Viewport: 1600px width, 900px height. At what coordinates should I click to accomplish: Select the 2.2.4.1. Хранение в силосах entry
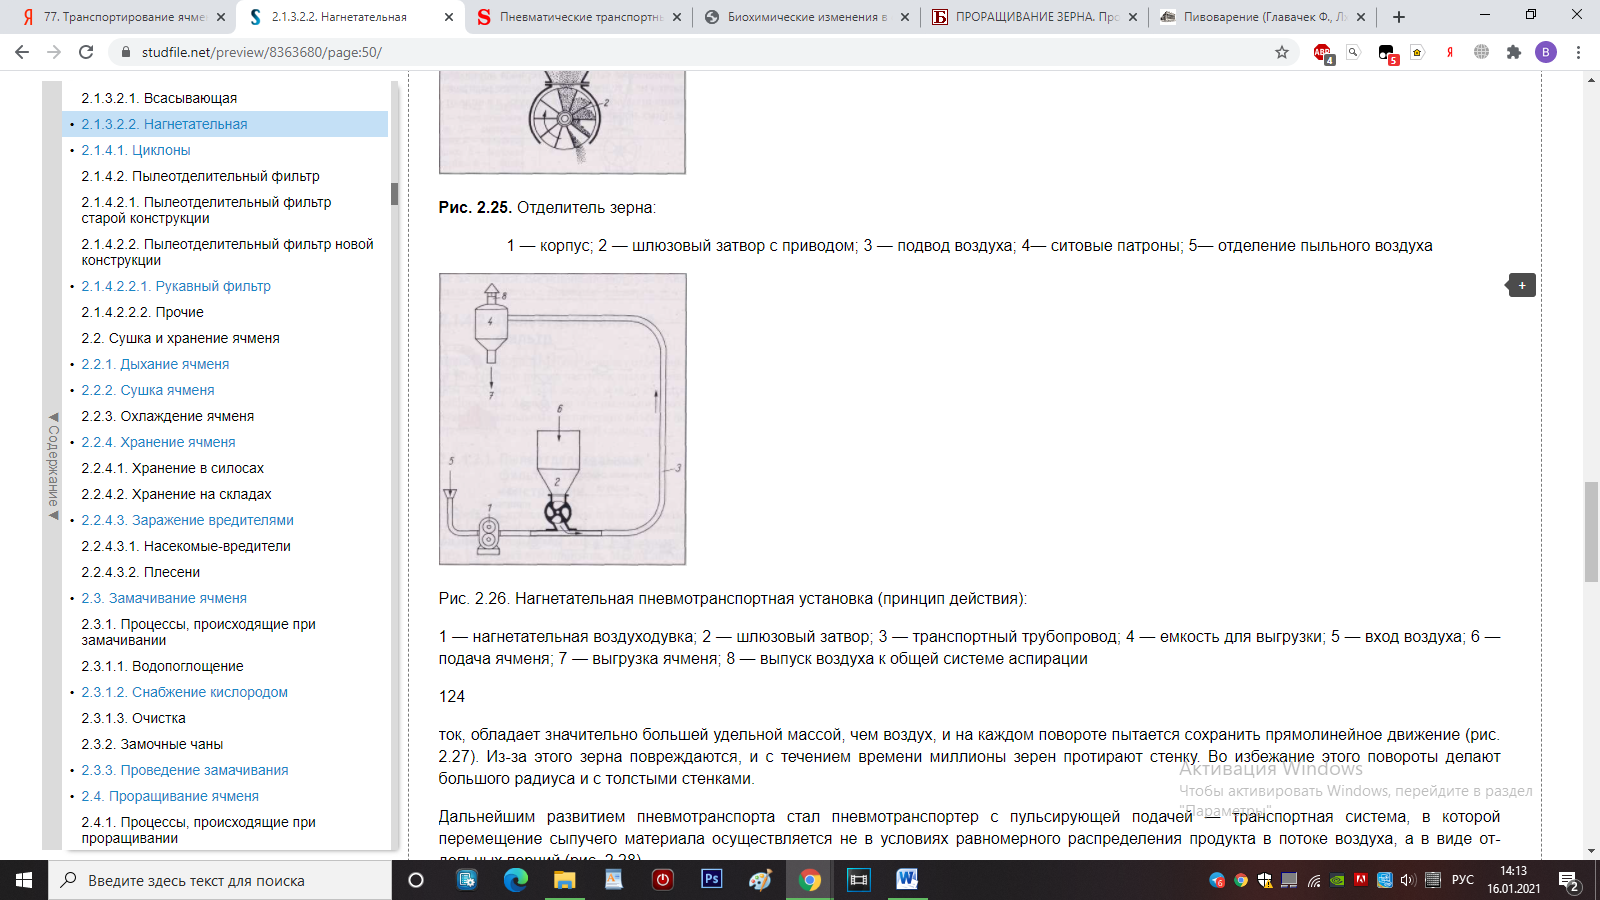(173, 468)
